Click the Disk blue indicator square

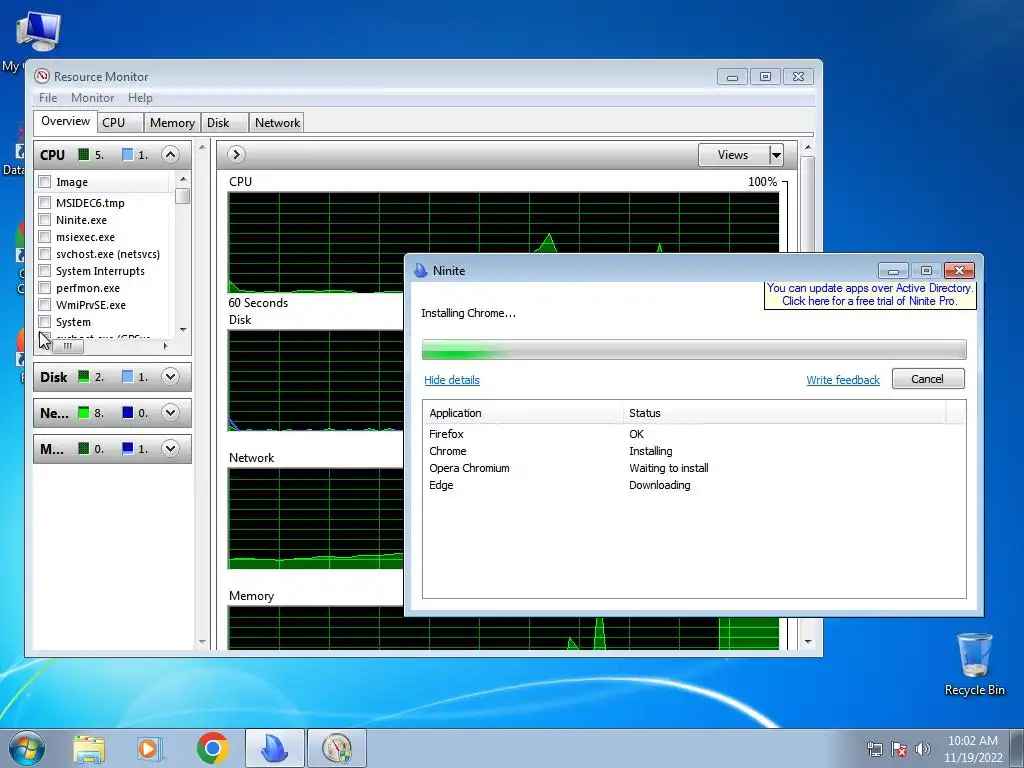click(x=127, y=377)
